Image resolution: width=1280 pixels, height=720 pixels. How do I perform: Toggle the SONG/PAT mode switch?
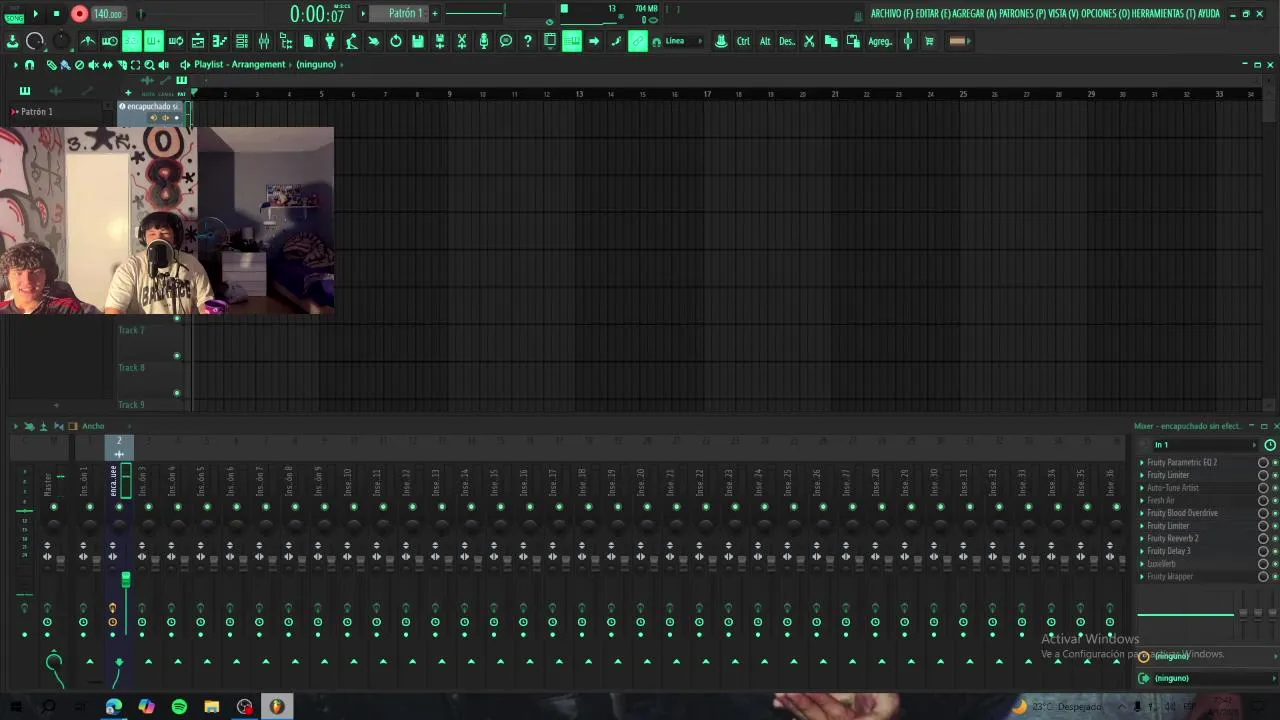point(14,14)
